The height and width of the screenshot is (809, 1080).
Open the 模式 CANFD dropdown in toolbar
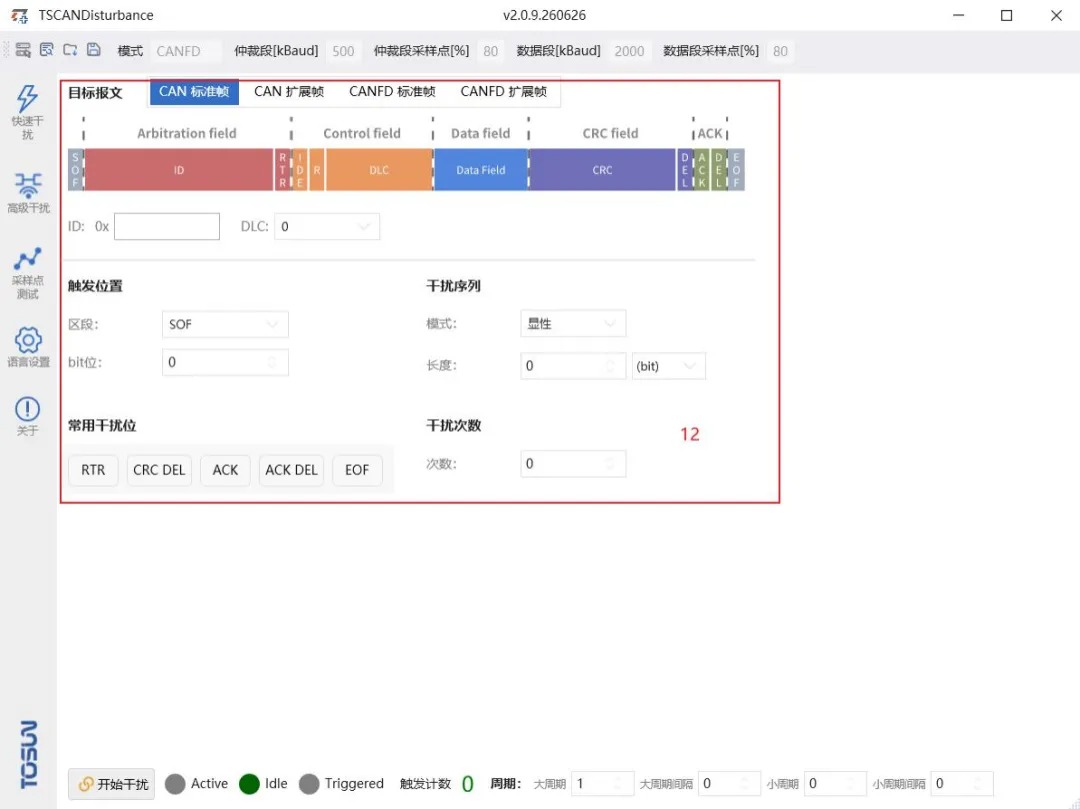point(185,51)
